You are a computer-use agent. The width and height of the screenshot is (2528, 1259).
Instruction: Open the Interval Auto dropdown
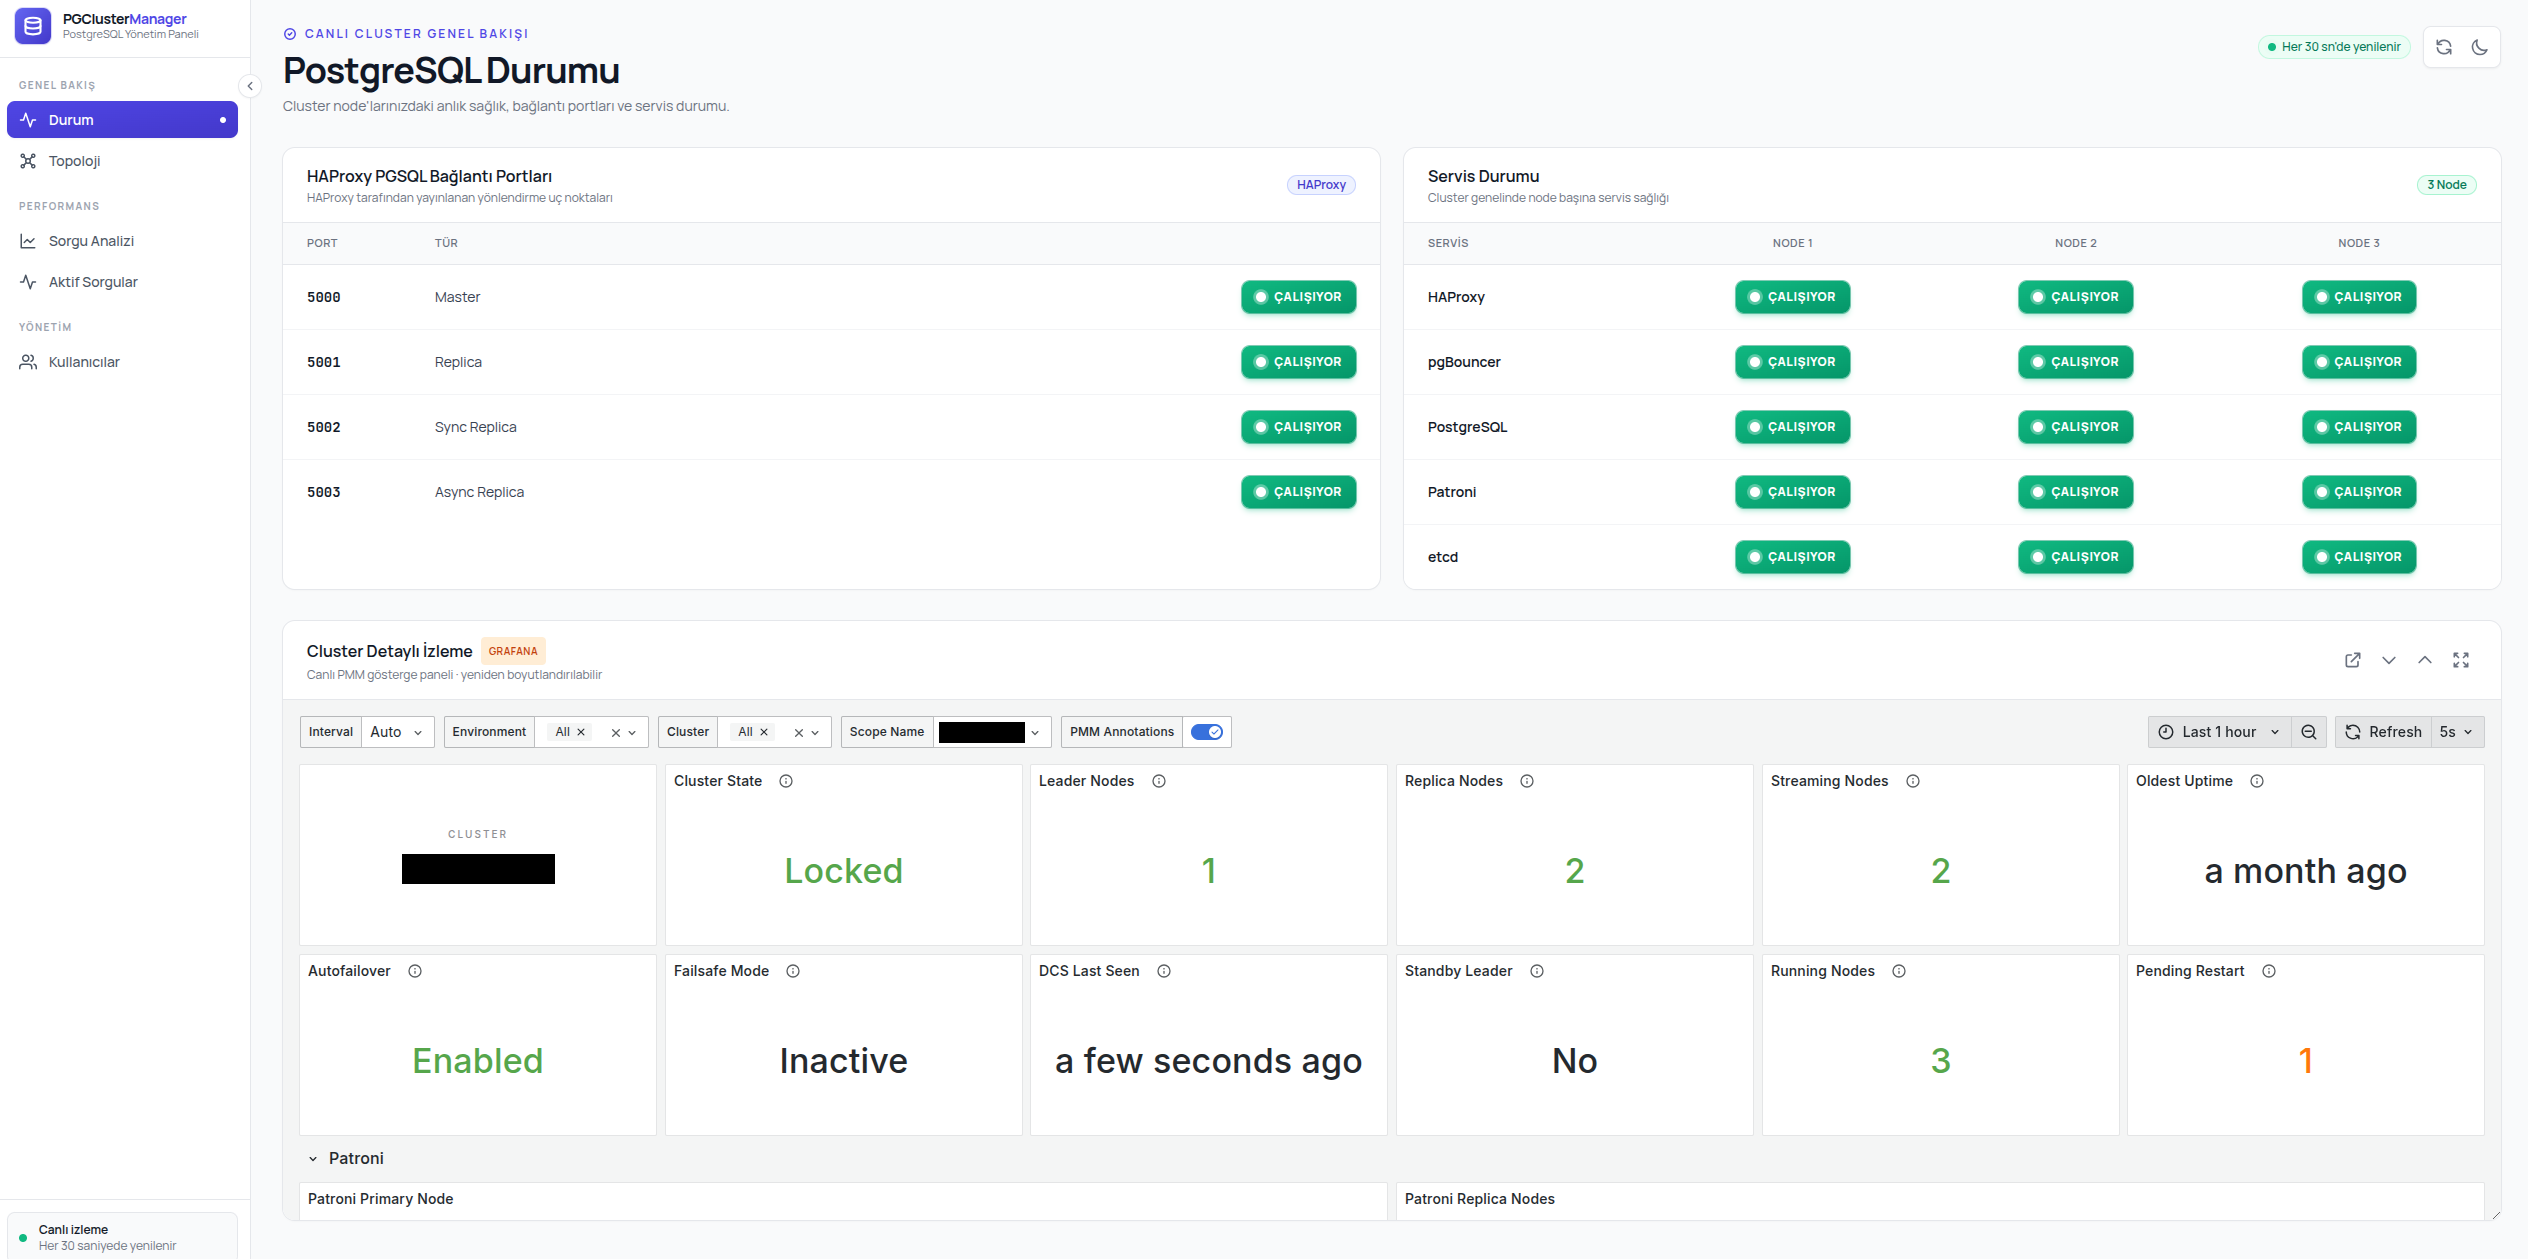coord(397,732)
